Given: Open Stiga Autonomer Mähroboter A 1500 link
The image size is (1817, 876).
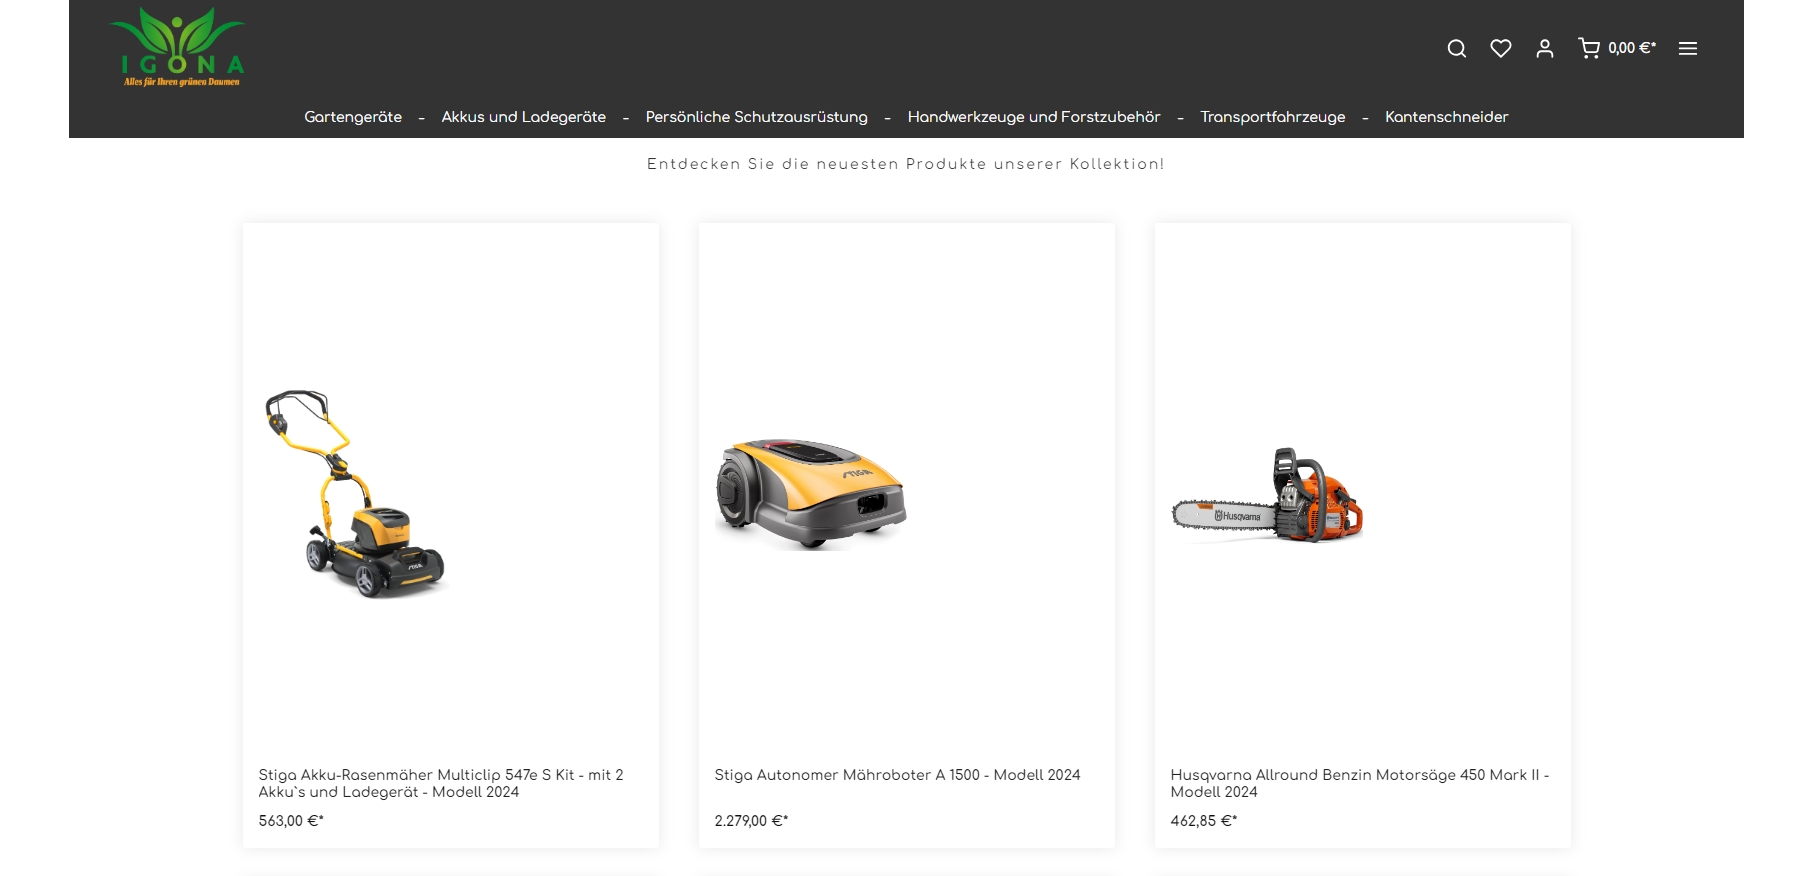Looking at the screenshot, I should tap(897, 775).
